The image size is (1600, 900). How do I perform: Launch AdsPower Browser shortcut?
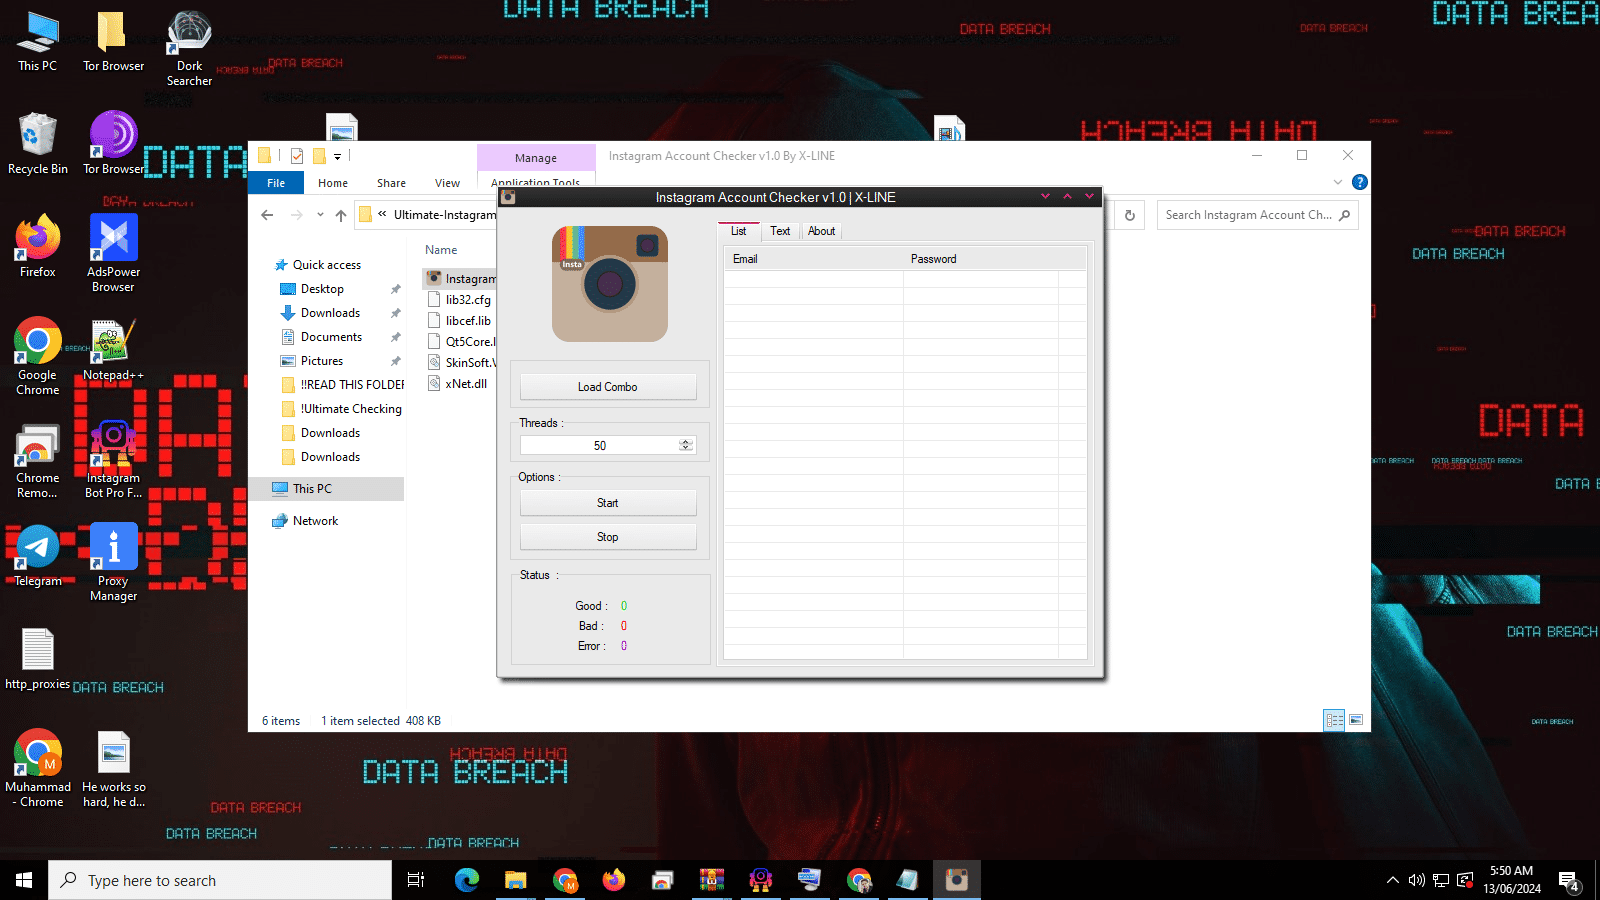(113, 253)
